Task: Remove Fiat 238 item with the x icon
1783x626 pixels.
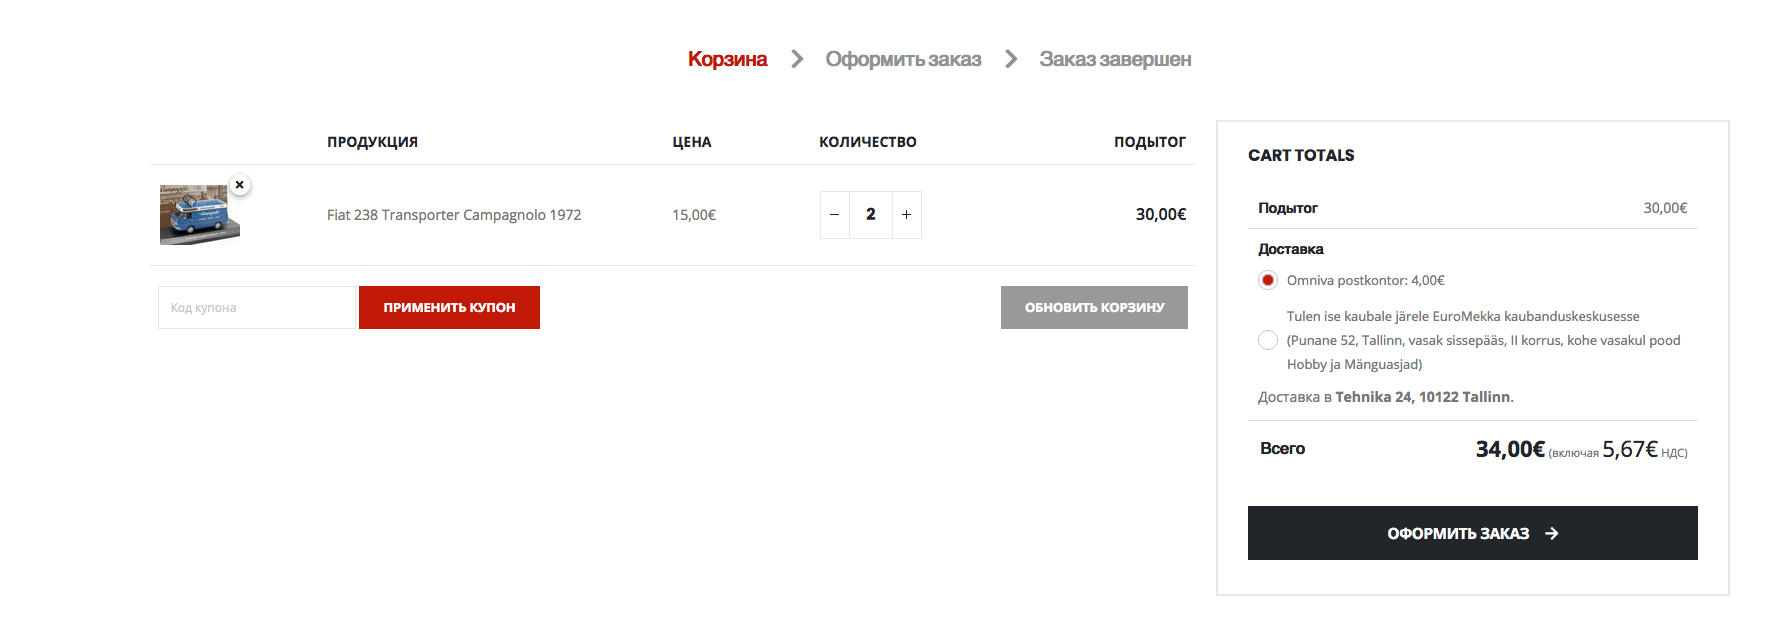Action: click(239, 185)
